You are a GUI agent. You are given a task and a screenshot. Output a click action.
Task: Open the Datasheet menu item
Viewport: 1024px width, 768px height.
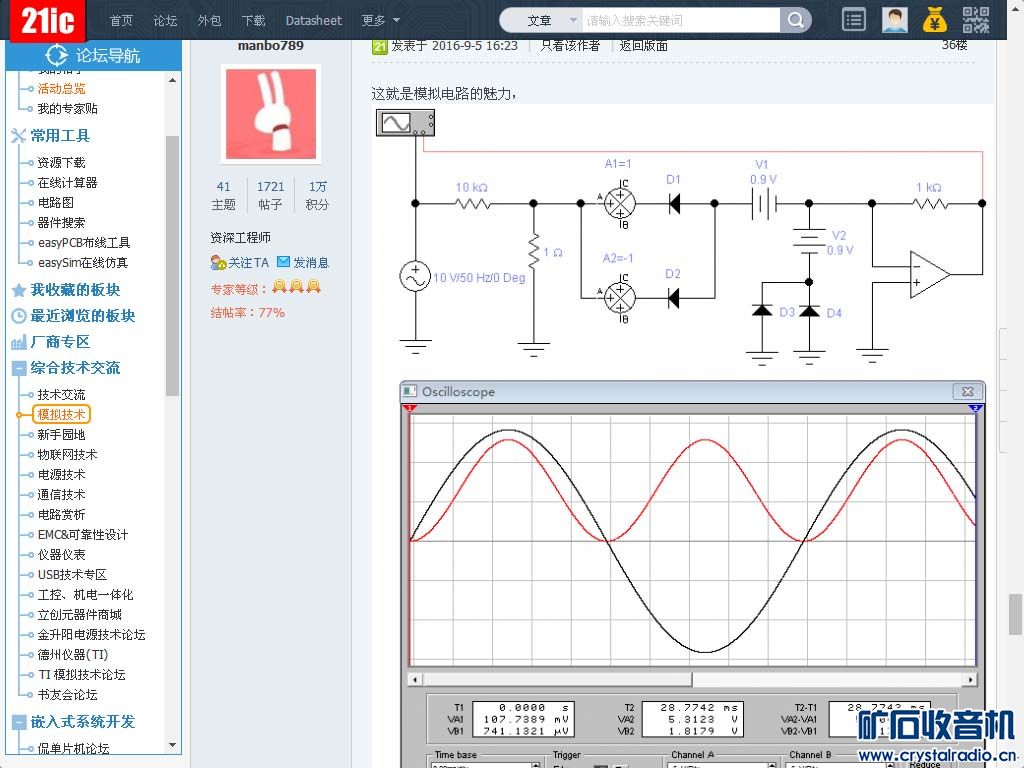(x=313, y=20)
